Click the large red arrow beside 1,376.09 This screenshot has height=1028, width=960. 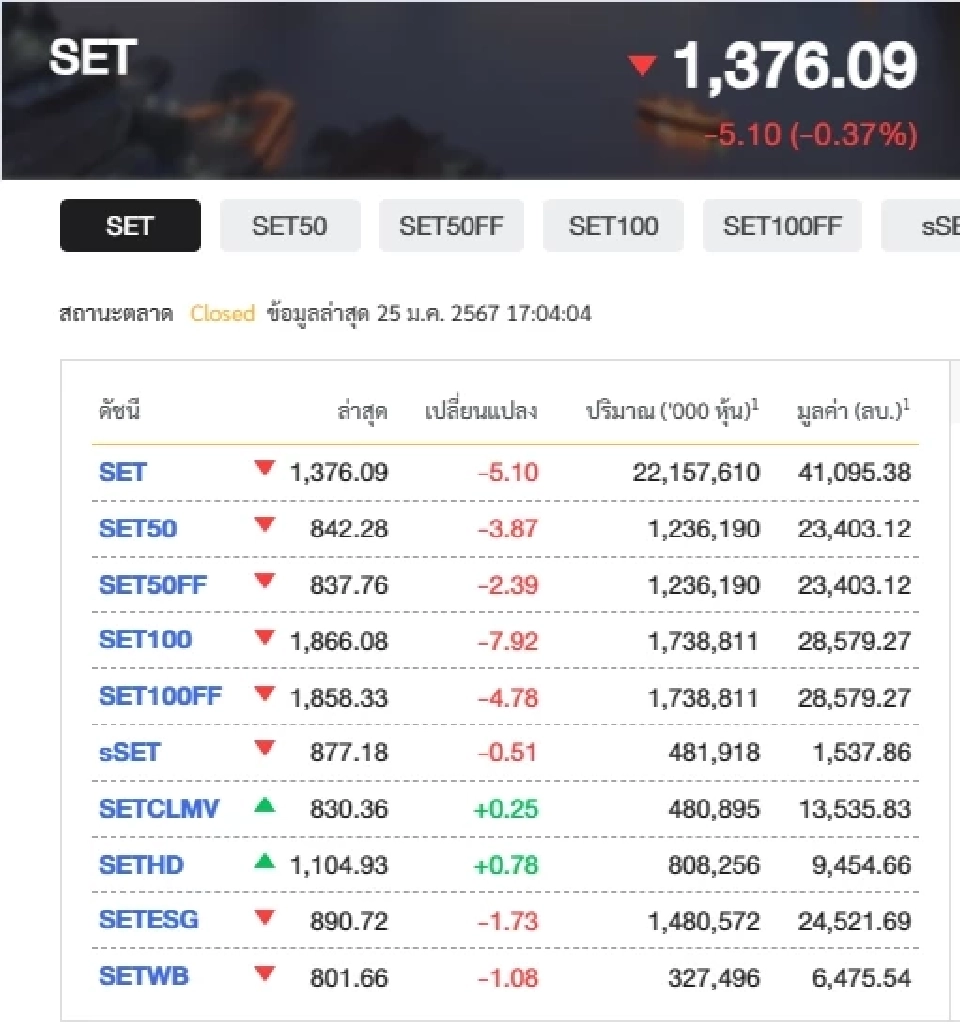pos(641,62)
